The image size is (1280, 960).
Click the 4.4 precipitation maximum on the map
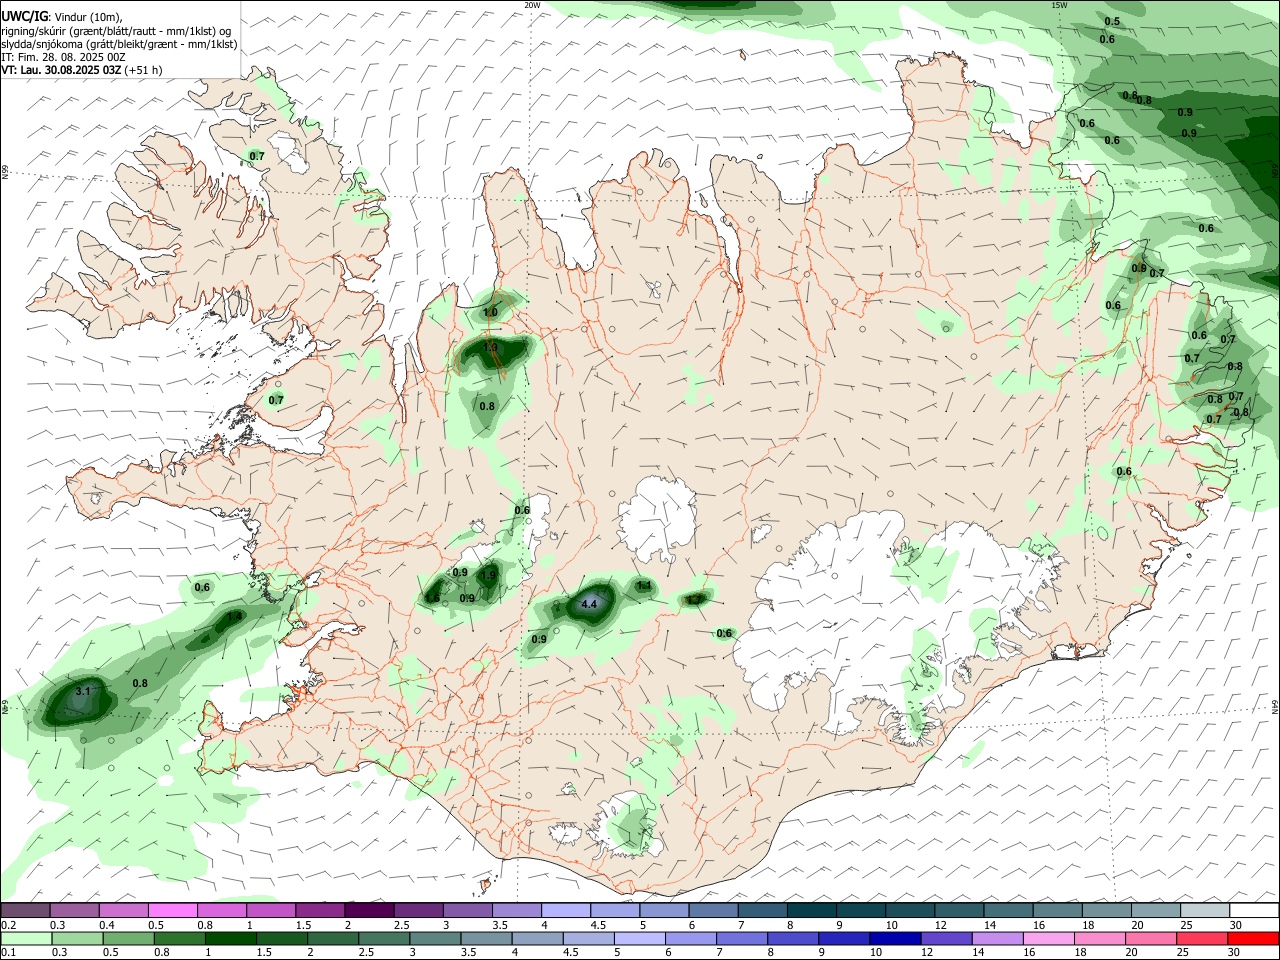pyautogui.click(x=589, y=604)
